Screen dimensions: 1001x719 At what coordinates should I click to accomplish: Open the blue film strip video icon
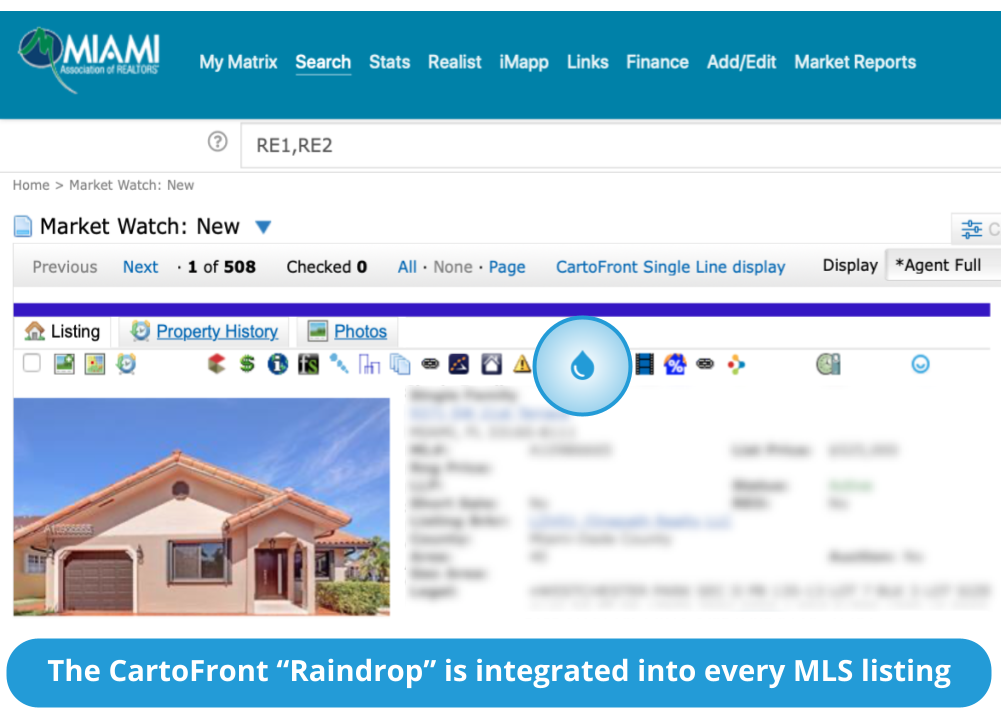(645, 364)
